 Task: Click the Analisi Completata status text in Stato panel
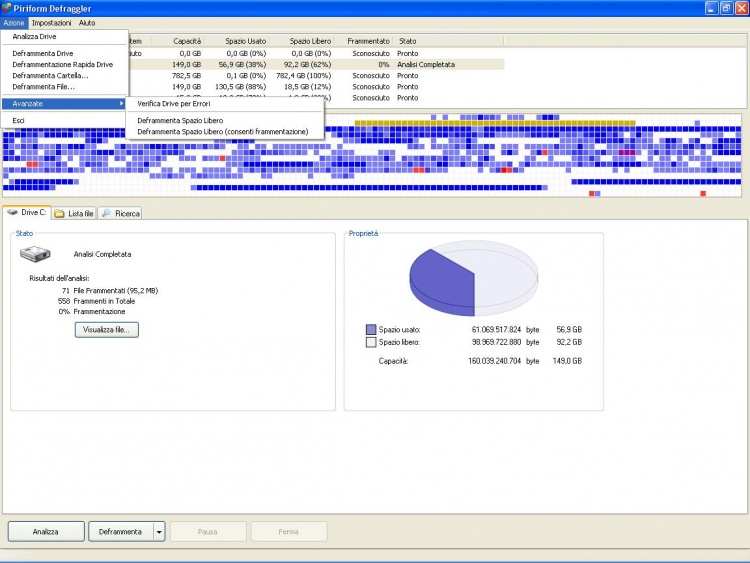click(x=102, y=254)
